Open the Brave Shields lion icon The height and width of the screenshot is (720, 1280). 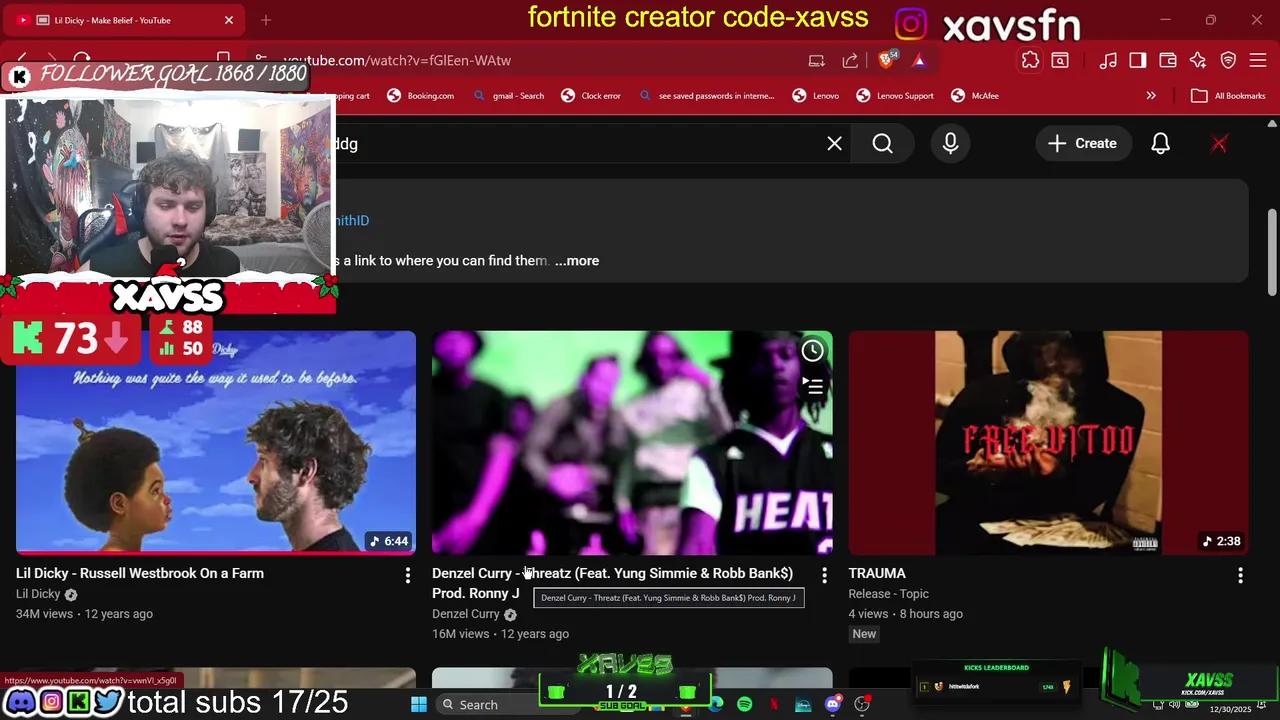click(x=885, y=60)
